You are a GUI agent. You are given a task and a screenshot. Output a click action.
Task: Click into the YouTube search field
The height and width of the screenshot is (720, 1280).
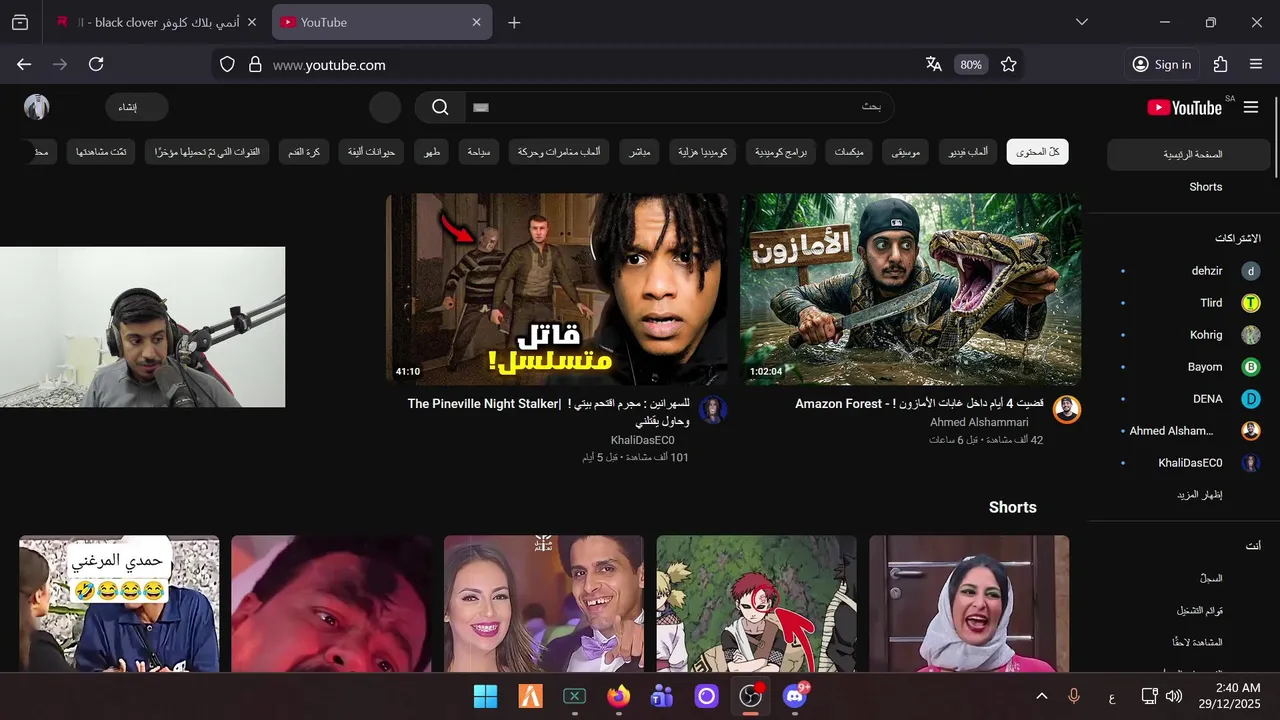tap(680, 107)
